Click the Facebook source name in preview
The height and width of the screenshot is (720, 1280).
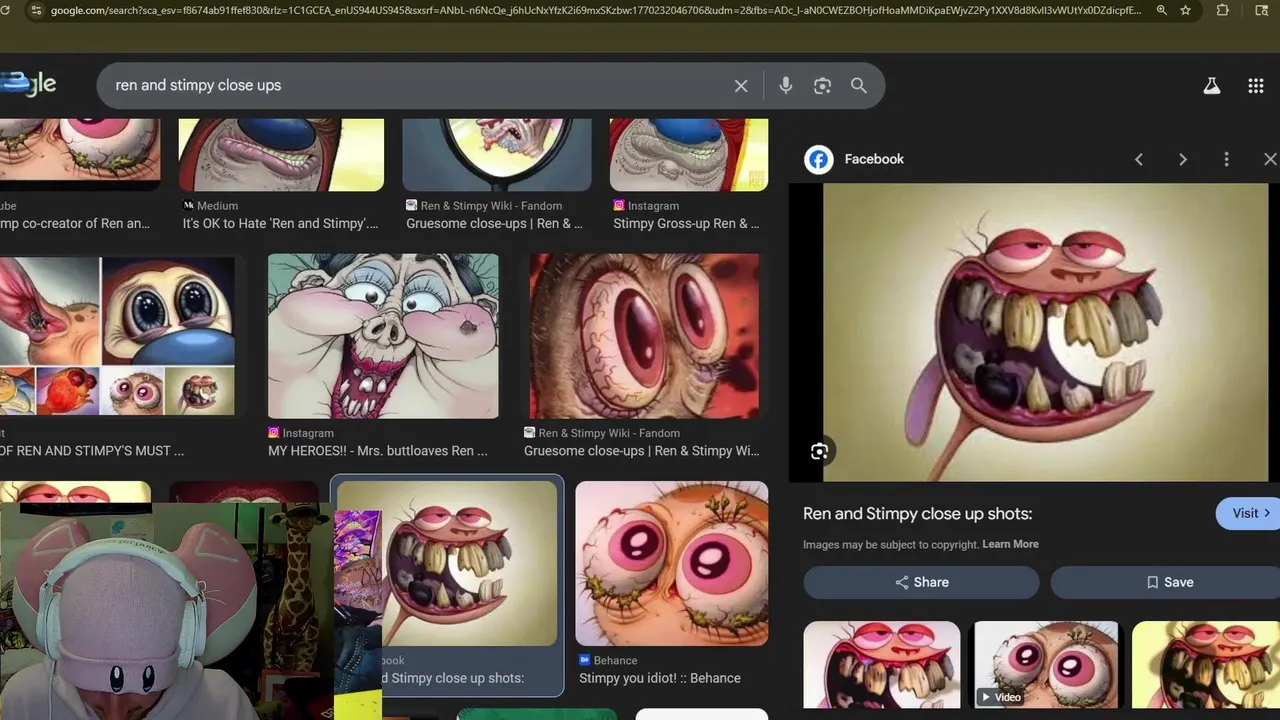coord(874,159)
